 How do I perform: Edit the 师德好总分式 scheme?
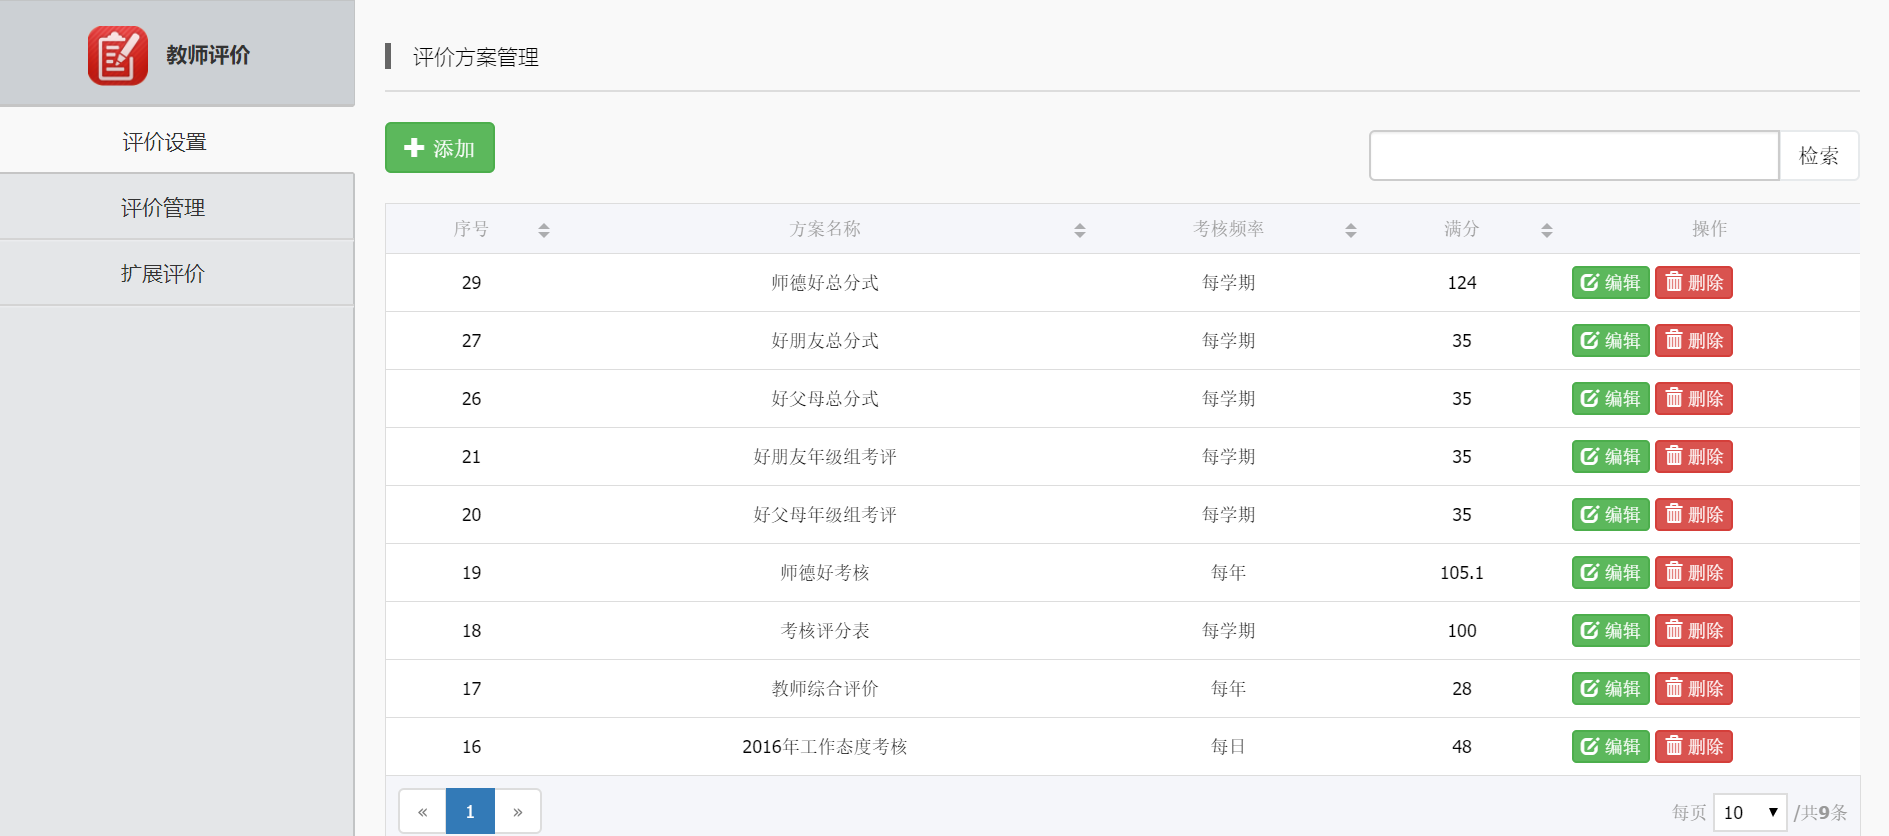point(1610,283)
